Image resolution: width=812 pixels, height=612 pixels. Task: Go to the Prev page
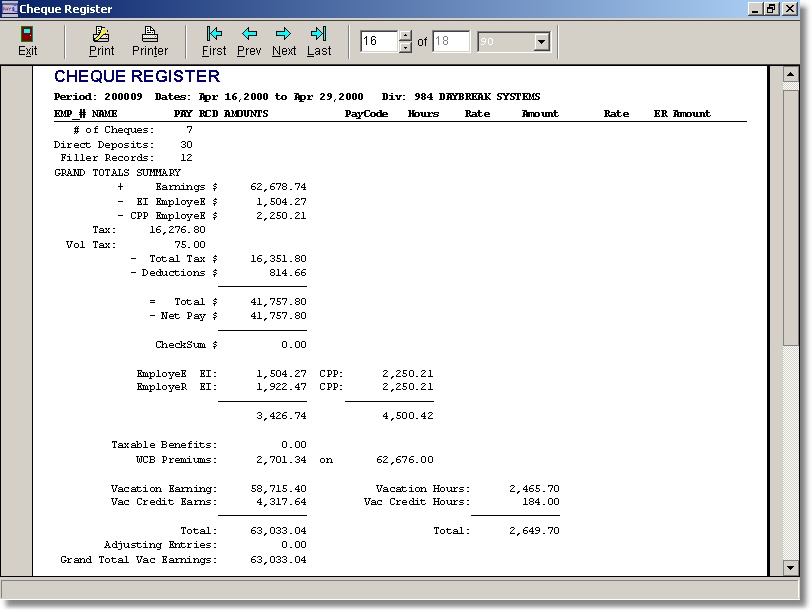tap(249, 41)
